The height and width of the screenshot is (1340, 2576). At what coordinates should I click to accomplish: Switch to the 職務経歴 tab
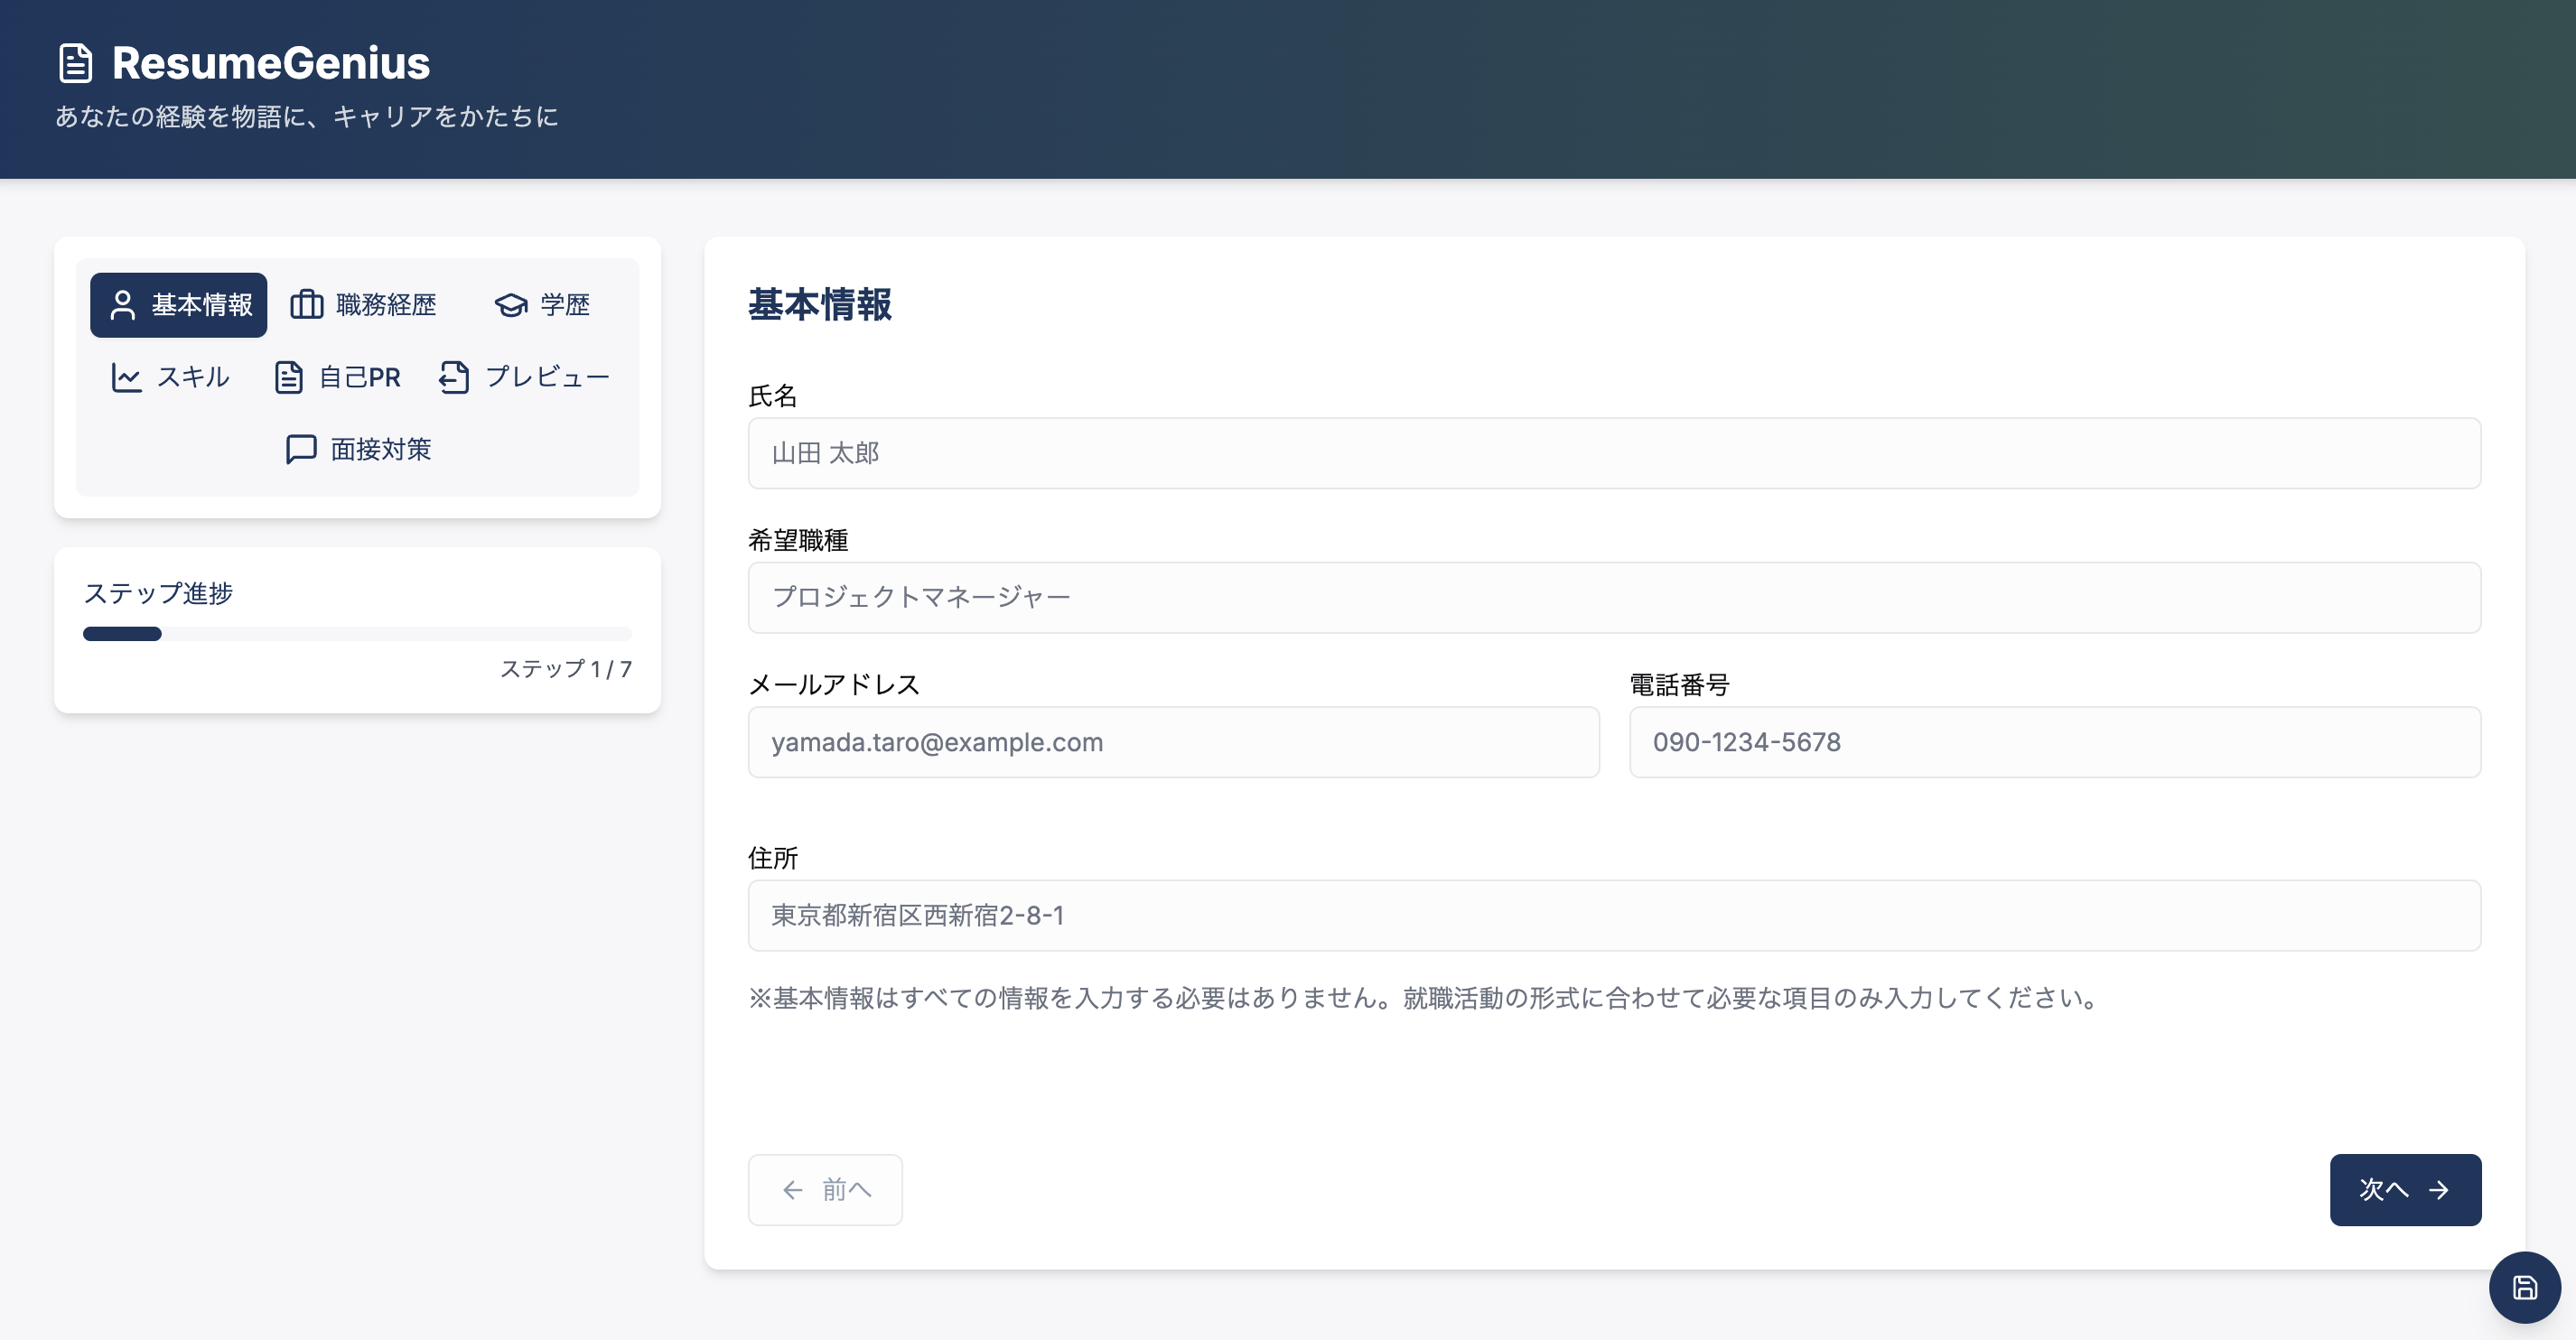pyautogui.click(x=364, y=305)
